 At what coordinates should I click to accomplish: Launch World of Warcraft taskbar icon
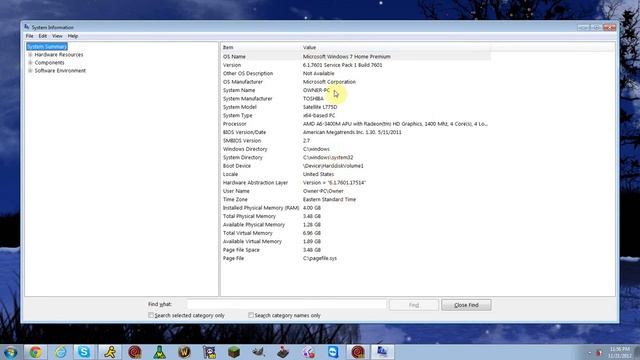click(x=184, y=352)
